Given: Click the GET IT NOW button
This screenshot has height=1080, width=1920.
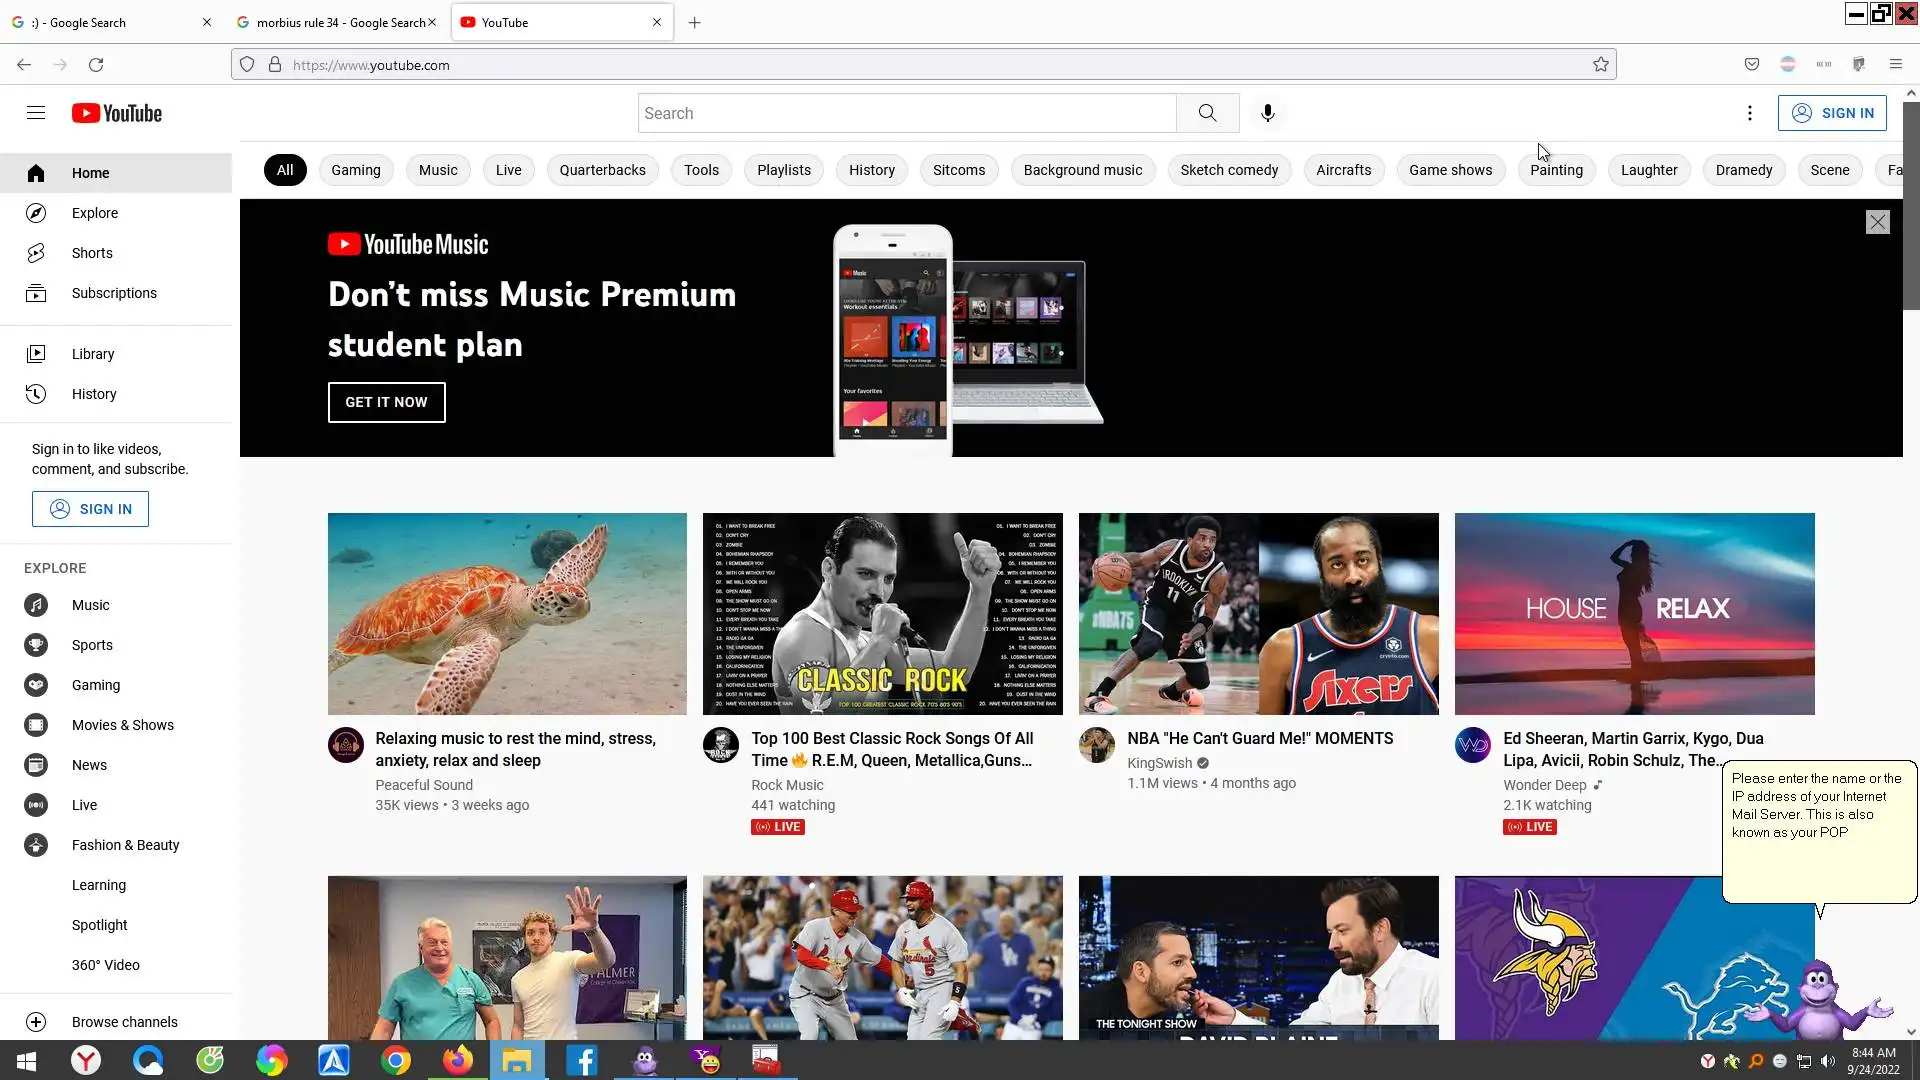Looking at the screenshot, I should pyautogui.click(x=386, y=402).
